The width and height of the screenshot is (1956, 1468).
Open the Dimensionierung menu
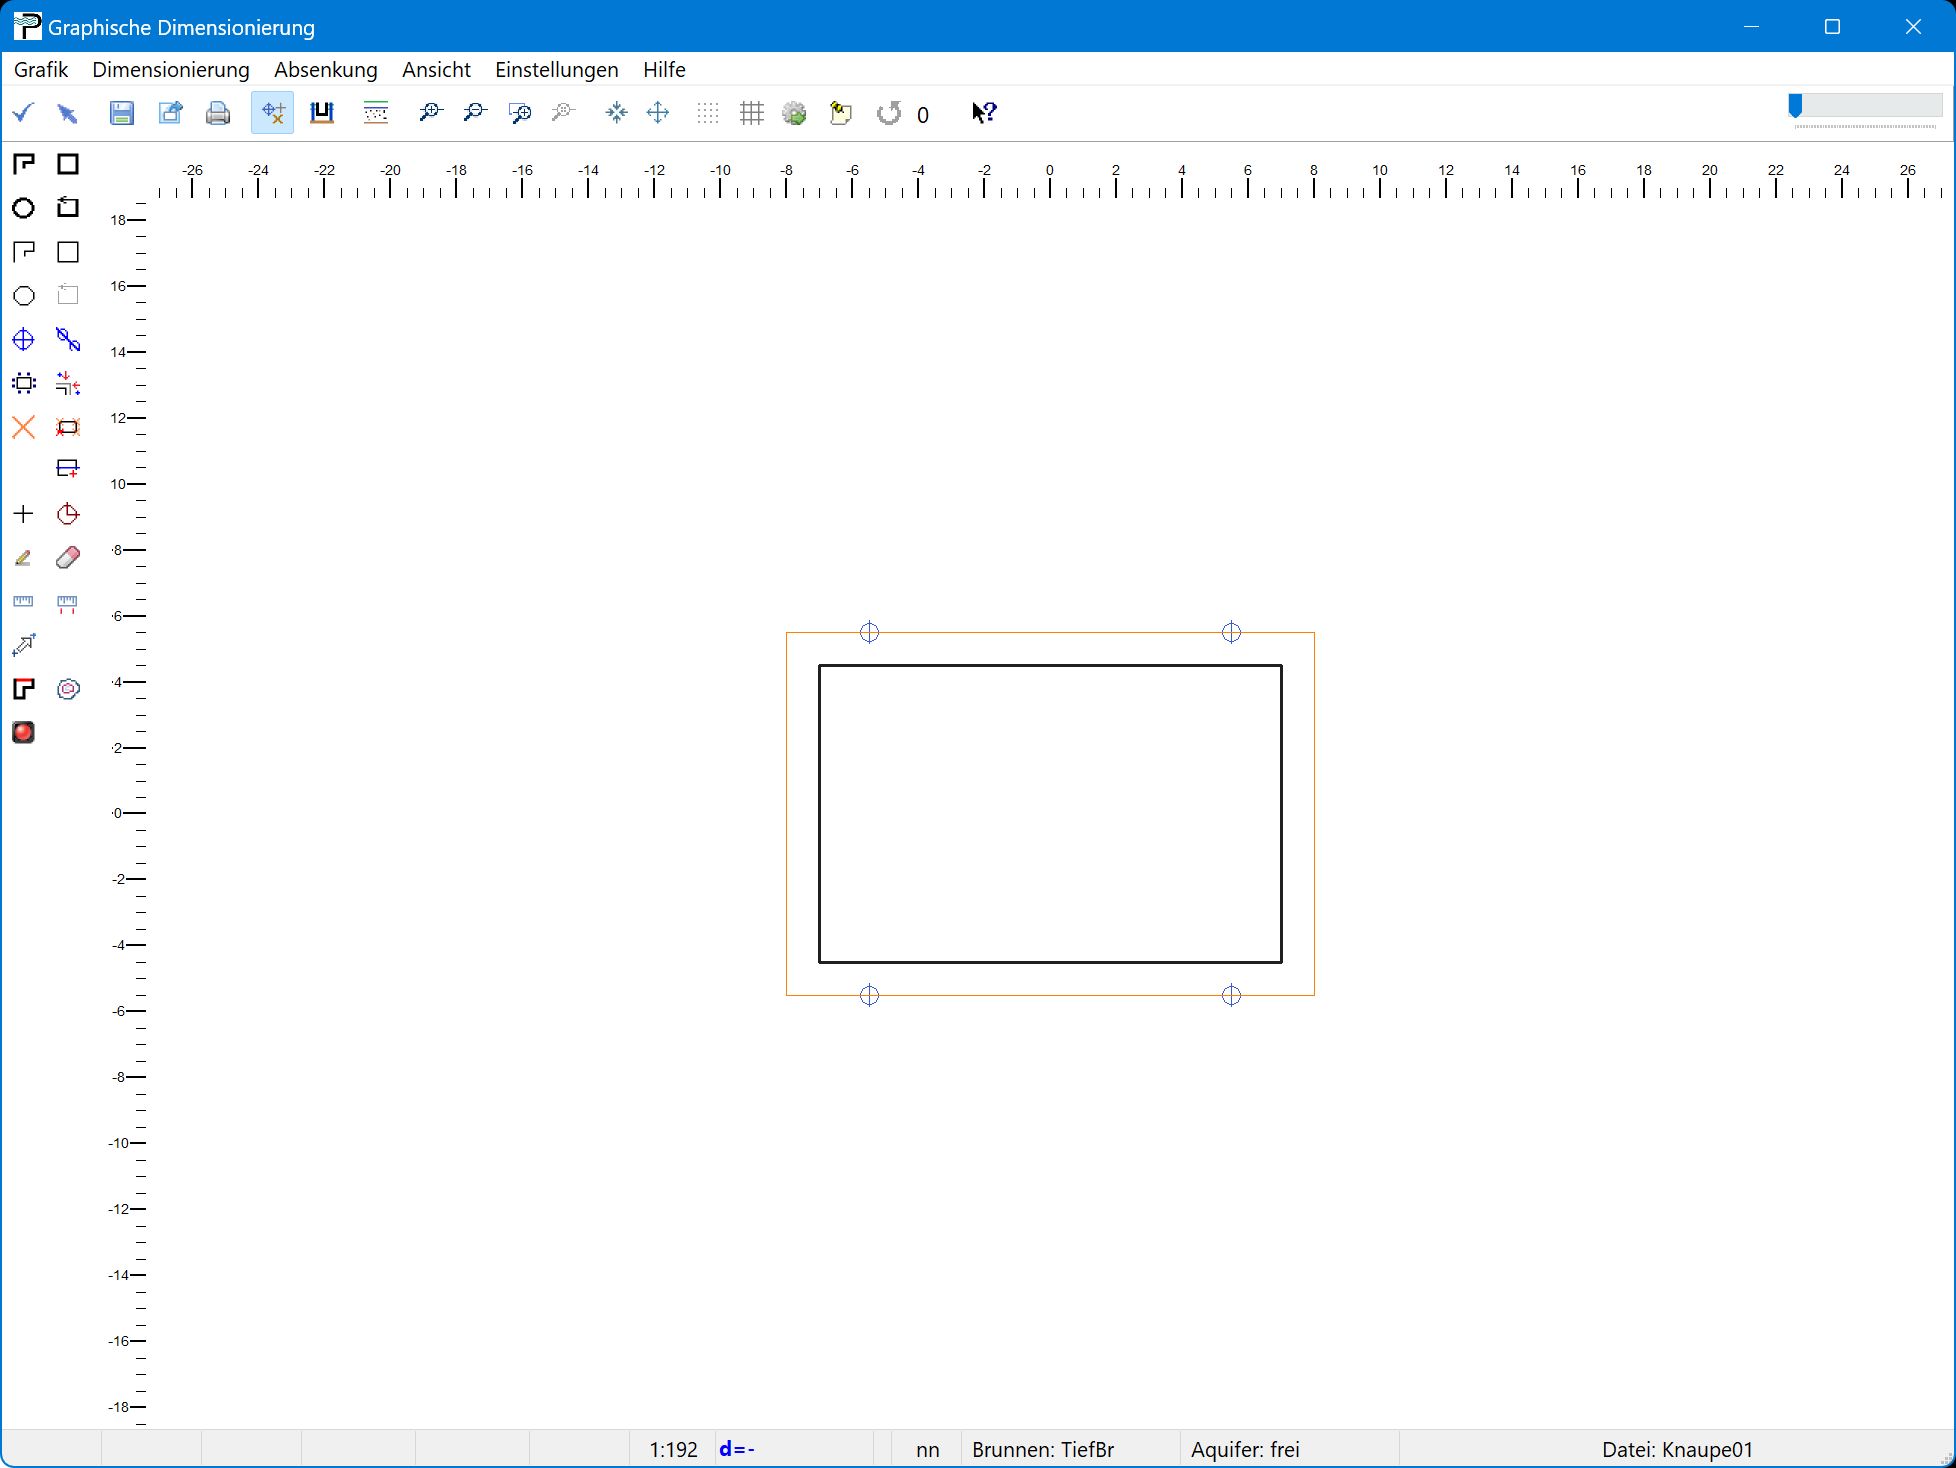point(171,70)
